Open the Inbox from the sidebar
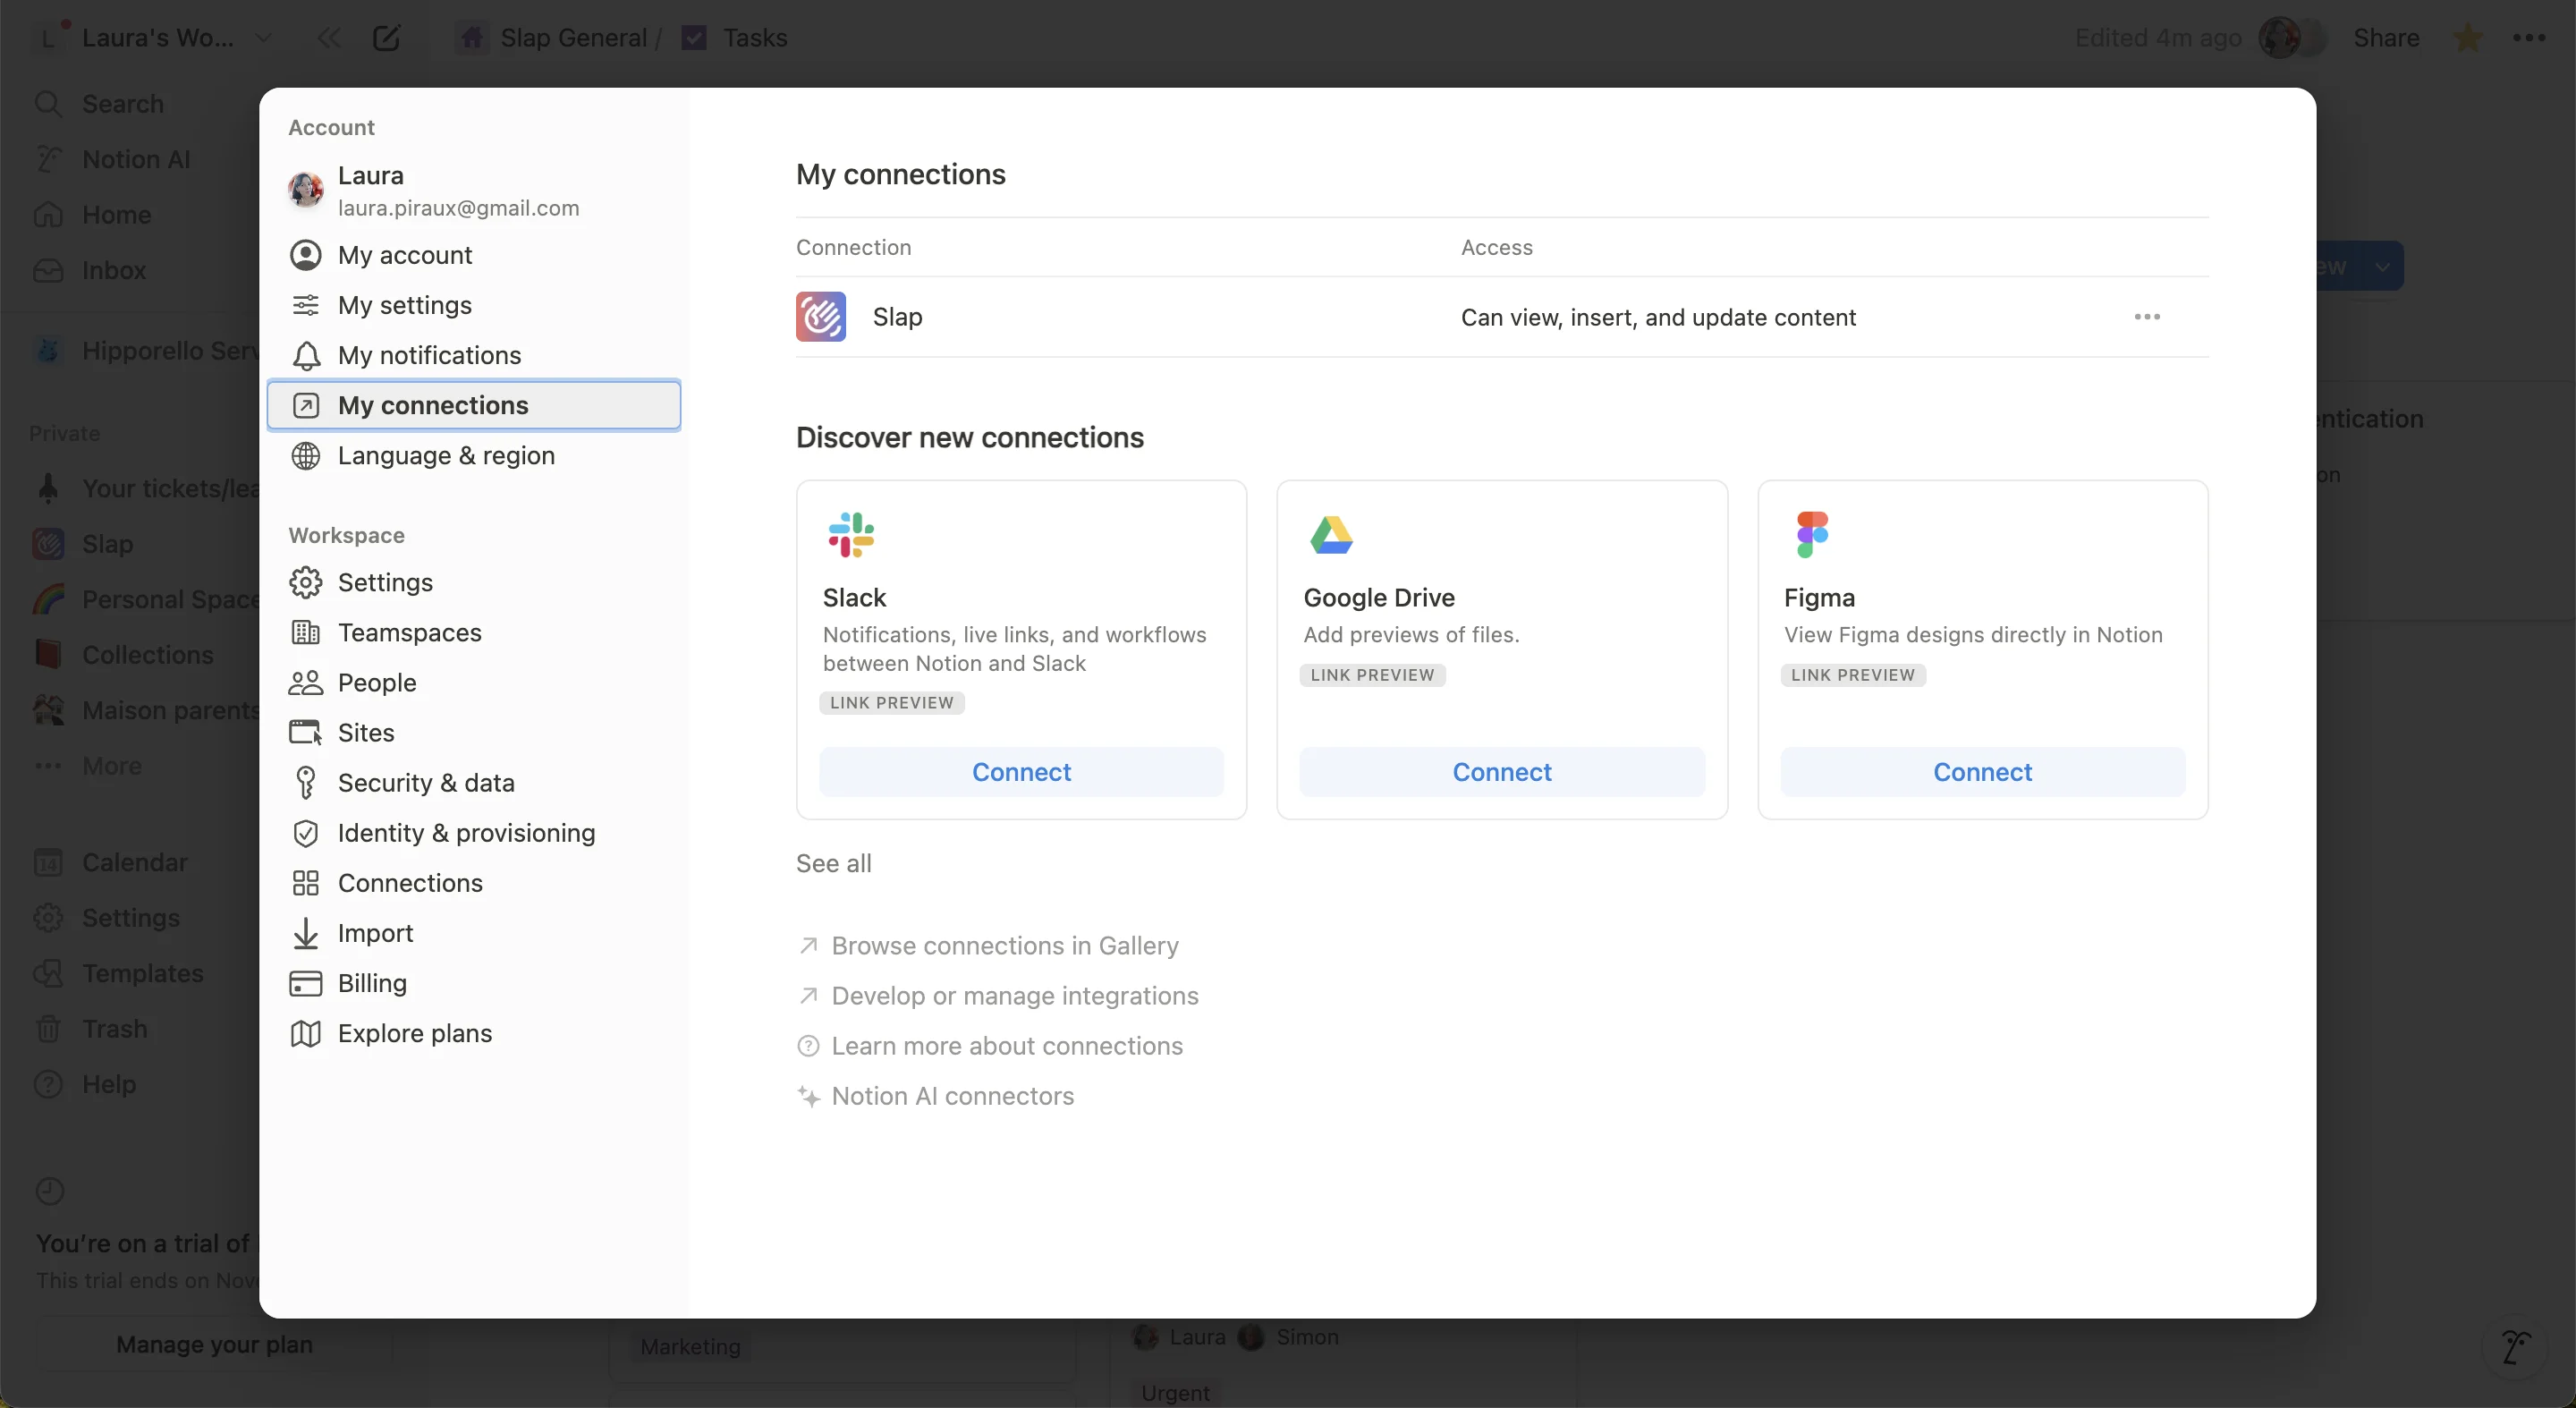Image resolution: width=2576 pixels, height=1408 pixels. tap(112, 270)
